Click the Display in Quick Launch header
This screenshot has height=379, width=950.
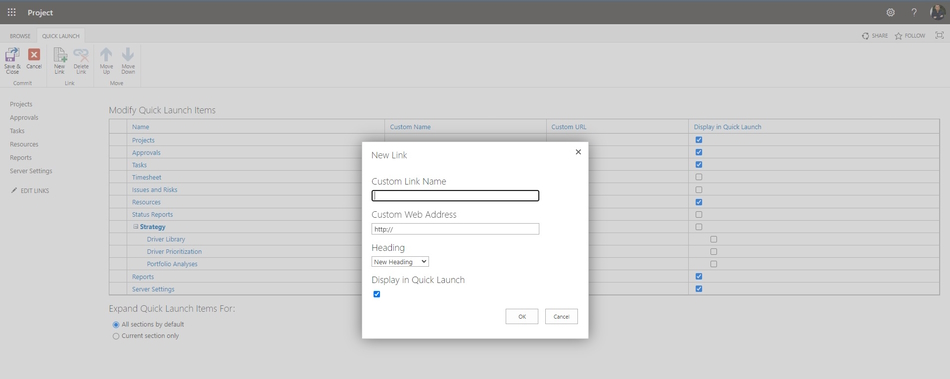[728, 127]
